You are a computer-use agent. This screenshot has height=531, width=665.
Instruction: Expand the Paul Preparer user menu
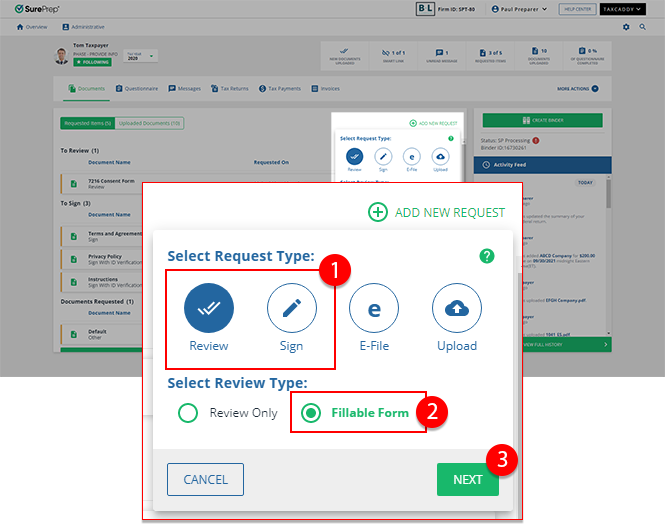[519, 9]
